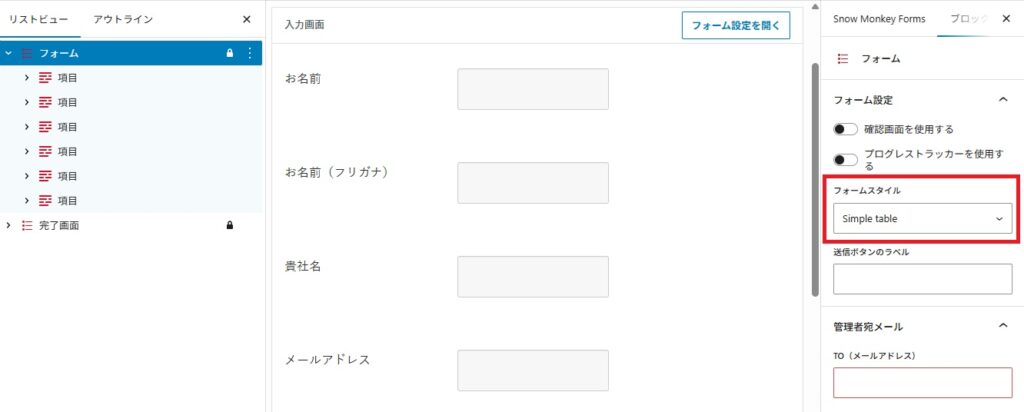Image resolution: width=1024 pixels, height=412 pixels.
Task: Click the 完了画面 block icon
Action: click(x=27, y=226)
